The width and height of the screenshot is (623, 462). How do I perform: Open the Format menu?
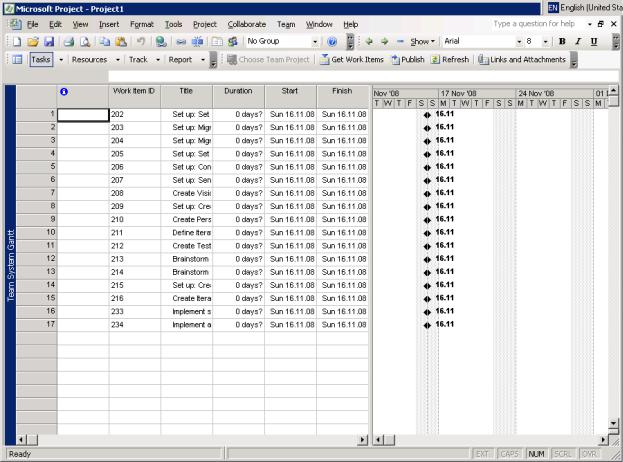pyautogui.click(x=142, y=25)
